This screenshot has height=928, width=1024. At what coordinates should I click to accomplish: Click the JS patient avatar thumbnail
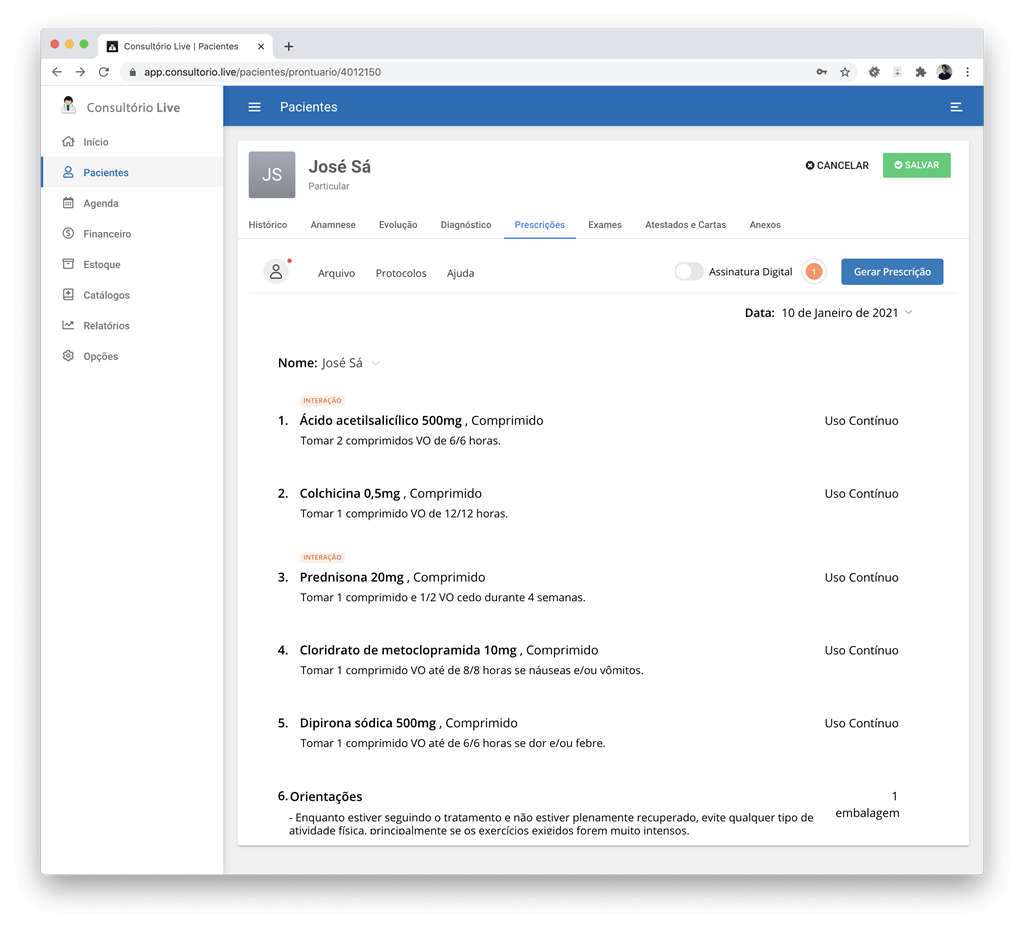[x=272, y=175]
